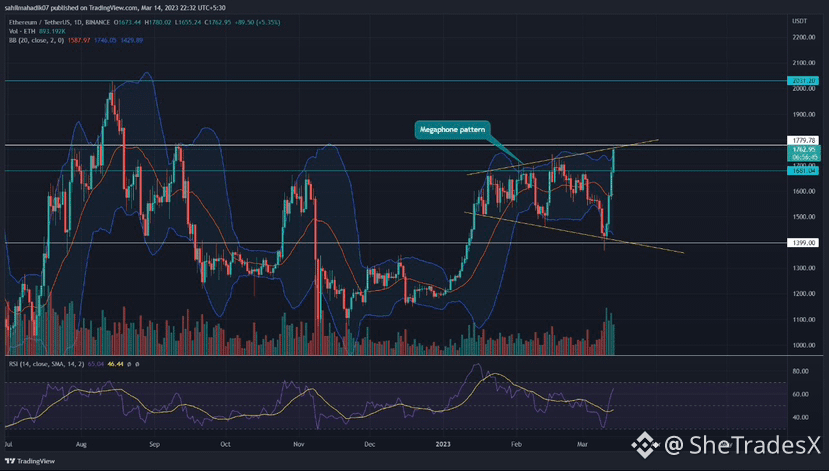Click the Aug label on the time axis
829x471 pixels.
point(81,445)
